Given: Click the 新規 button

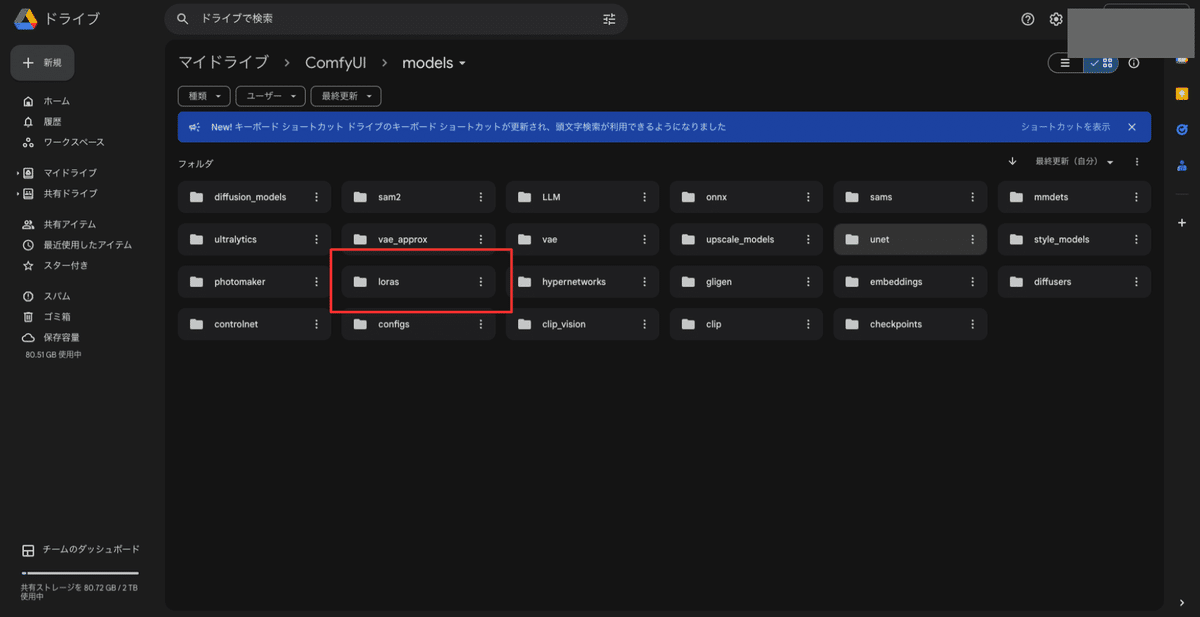Looking at the screenshot, I should [x=42, y=62].
